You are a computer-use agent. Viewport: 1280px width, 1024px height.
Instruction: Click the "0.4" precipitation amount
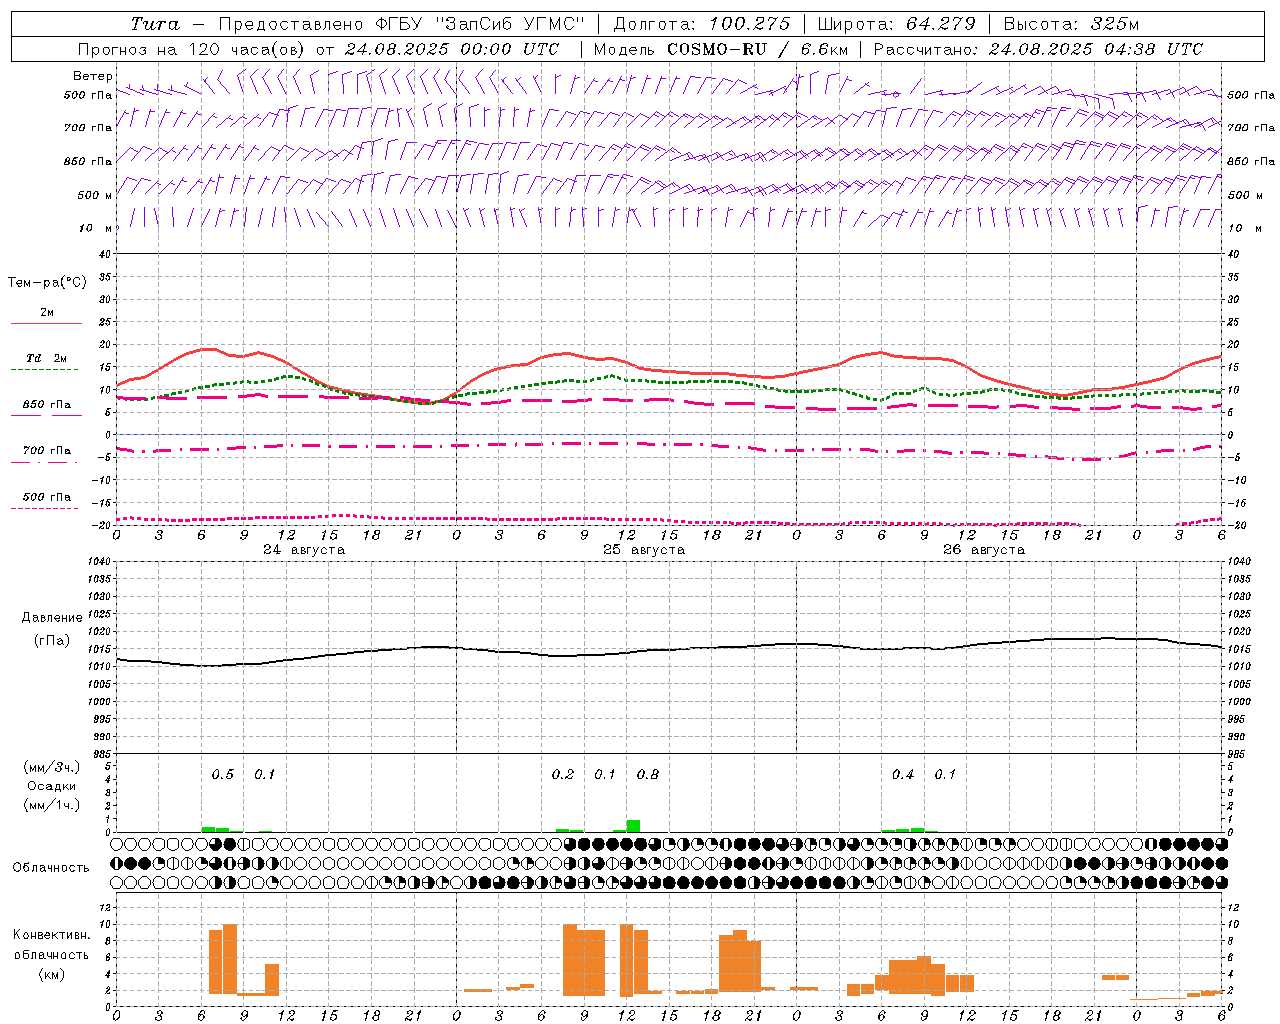click(x=903, y=775)
